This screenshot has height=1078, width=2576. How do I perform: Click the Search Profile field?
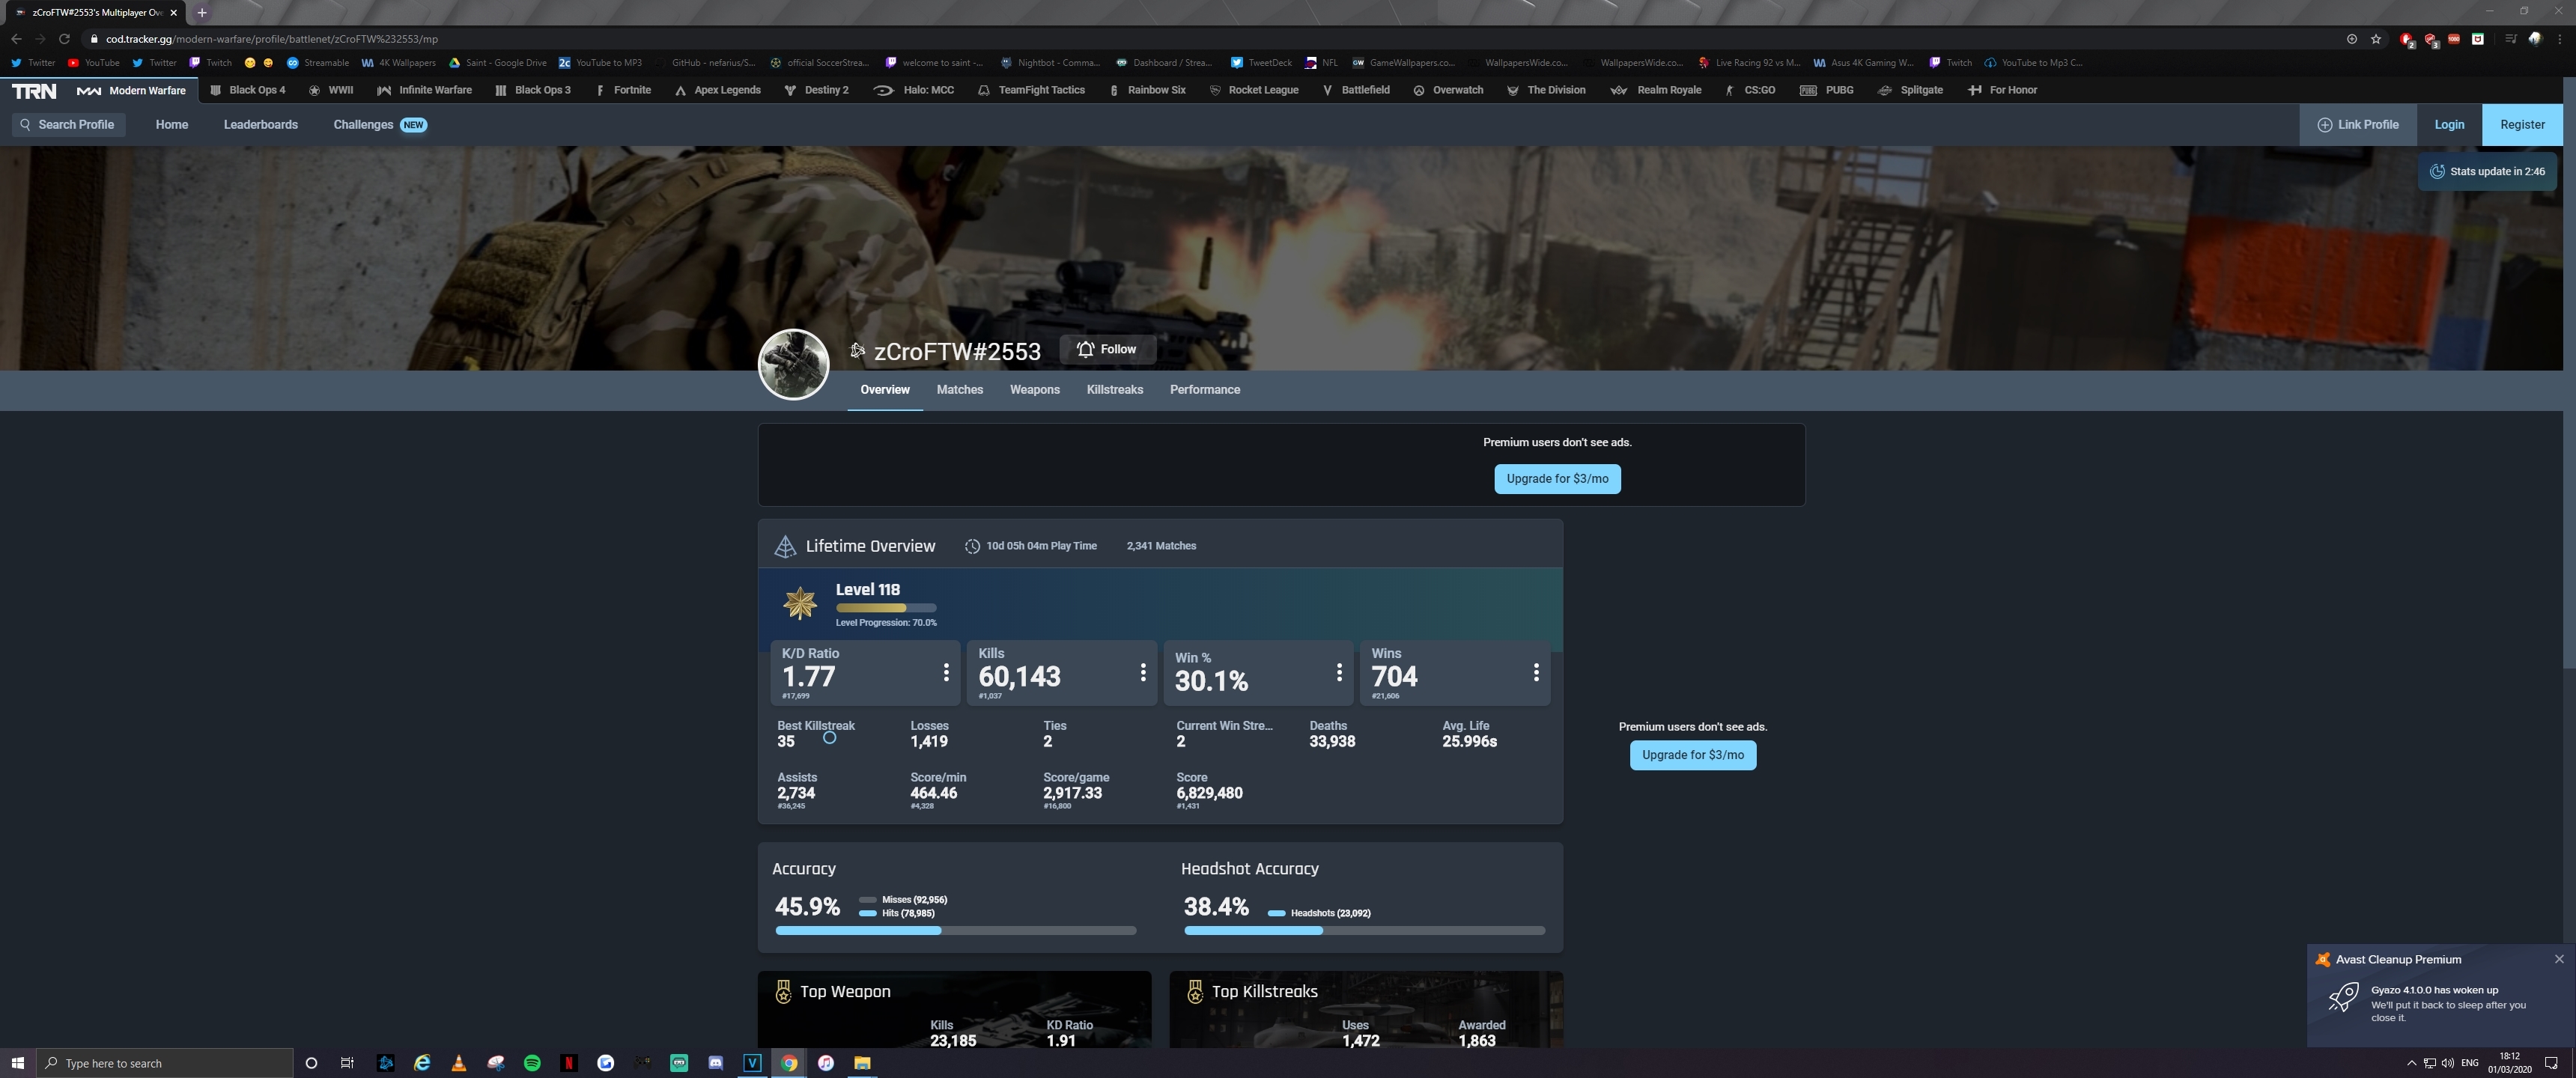(68, 125)
